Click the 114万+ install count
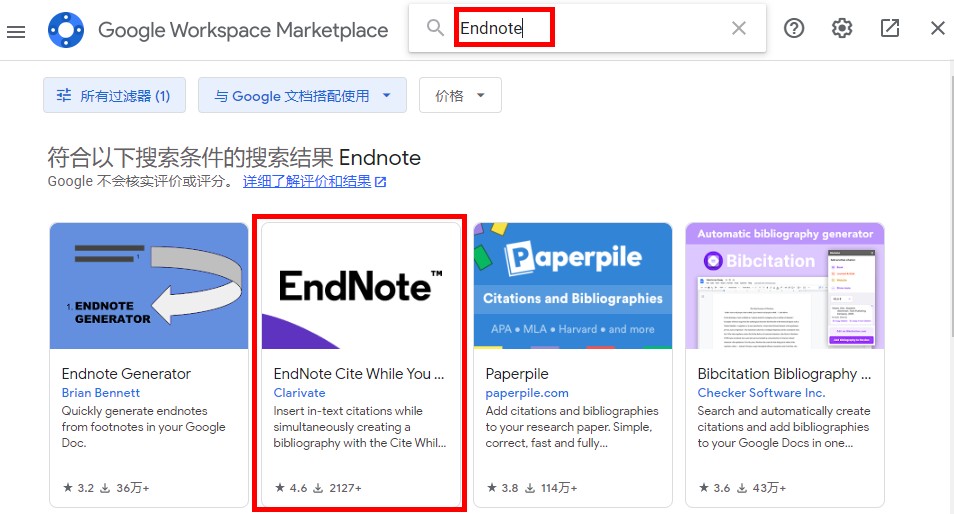Viewport: 954px width, 514px height. (551, 488)
